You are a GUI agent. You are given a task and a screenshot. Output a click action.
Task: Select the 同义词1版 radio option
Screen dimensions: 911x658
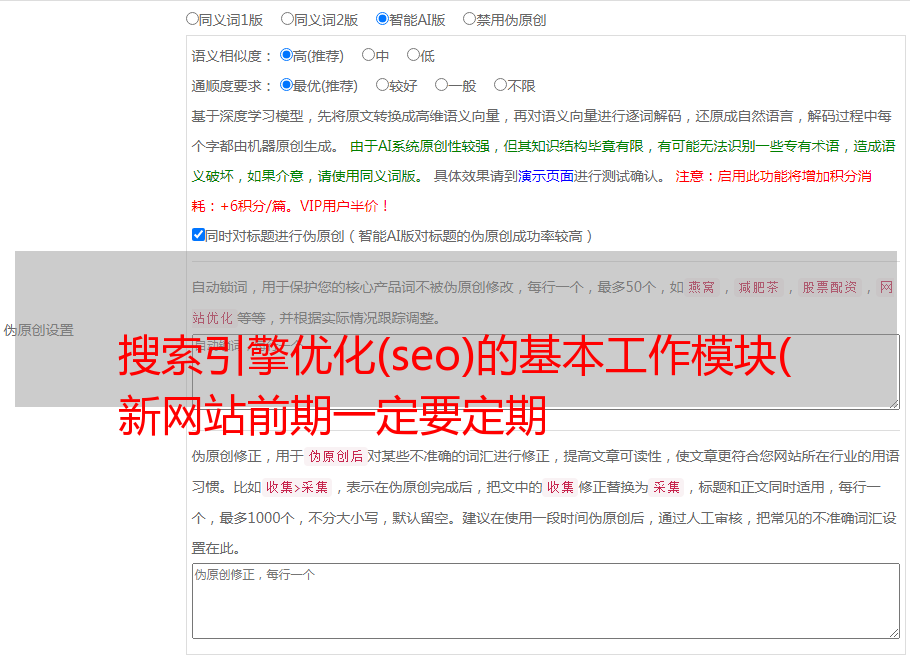click(x=193, y=19)
